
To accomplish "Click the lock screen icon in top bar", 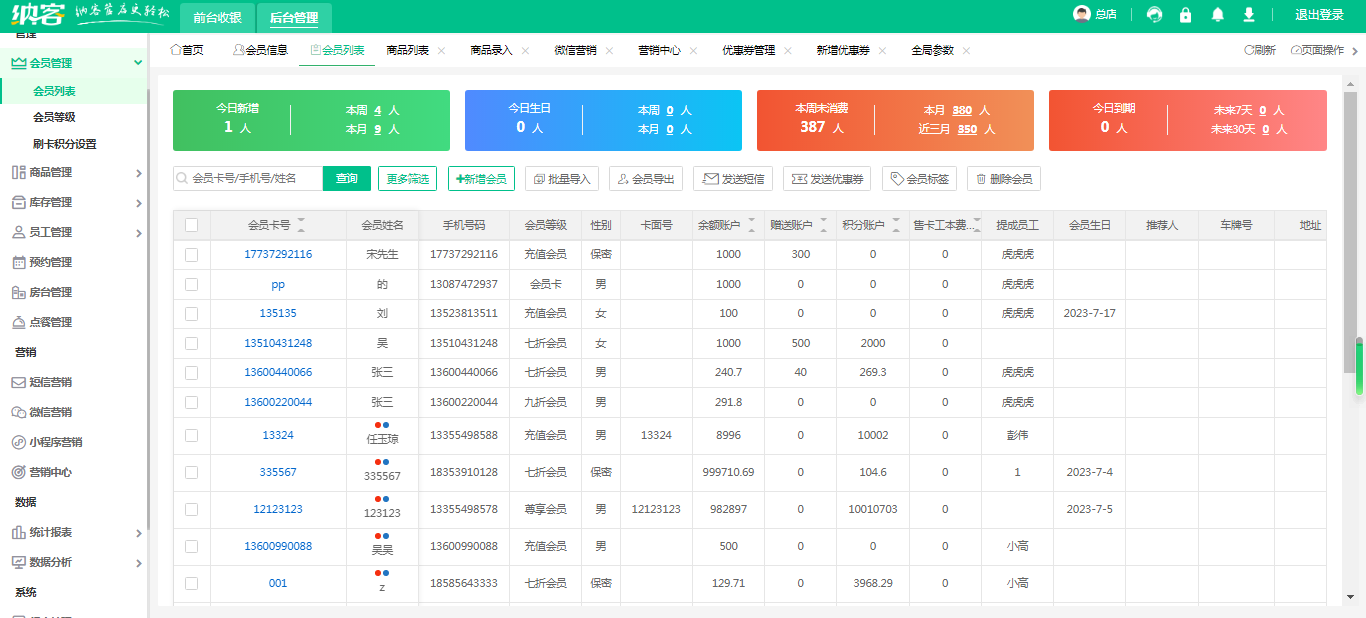I will click(1186, 15).
